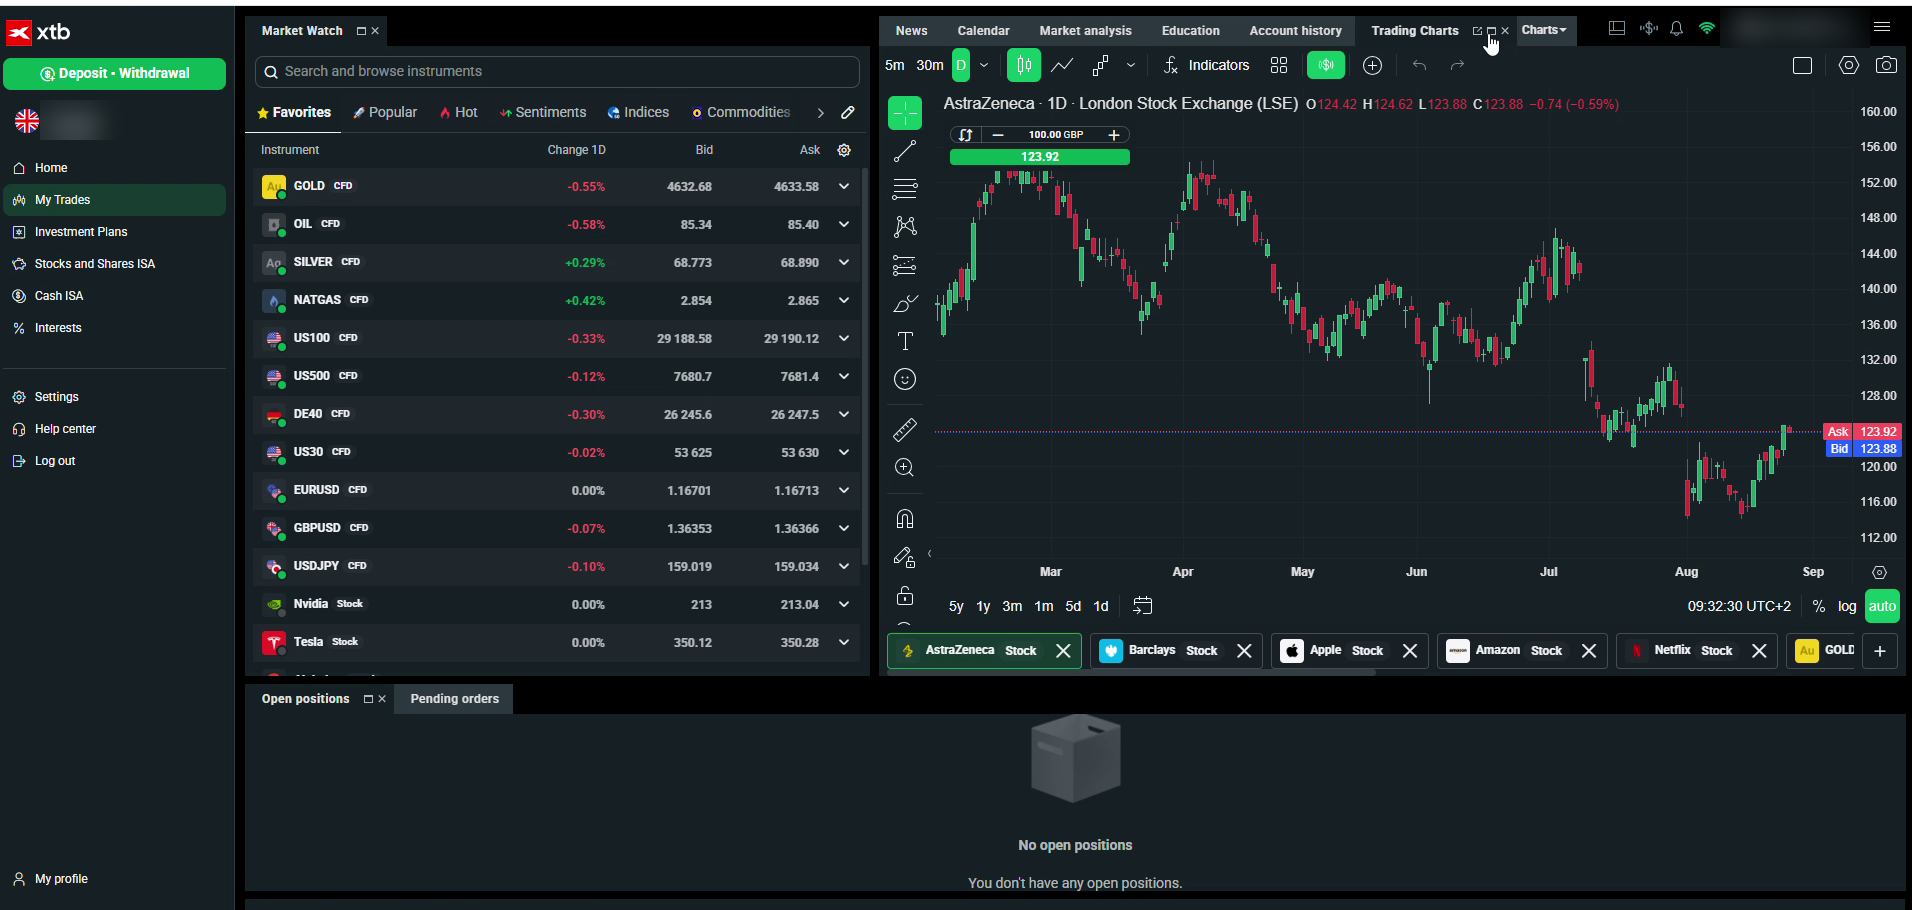Open the Charts dropdown menu
This screenshot has height=910, width=1912.
[1545, 30]
